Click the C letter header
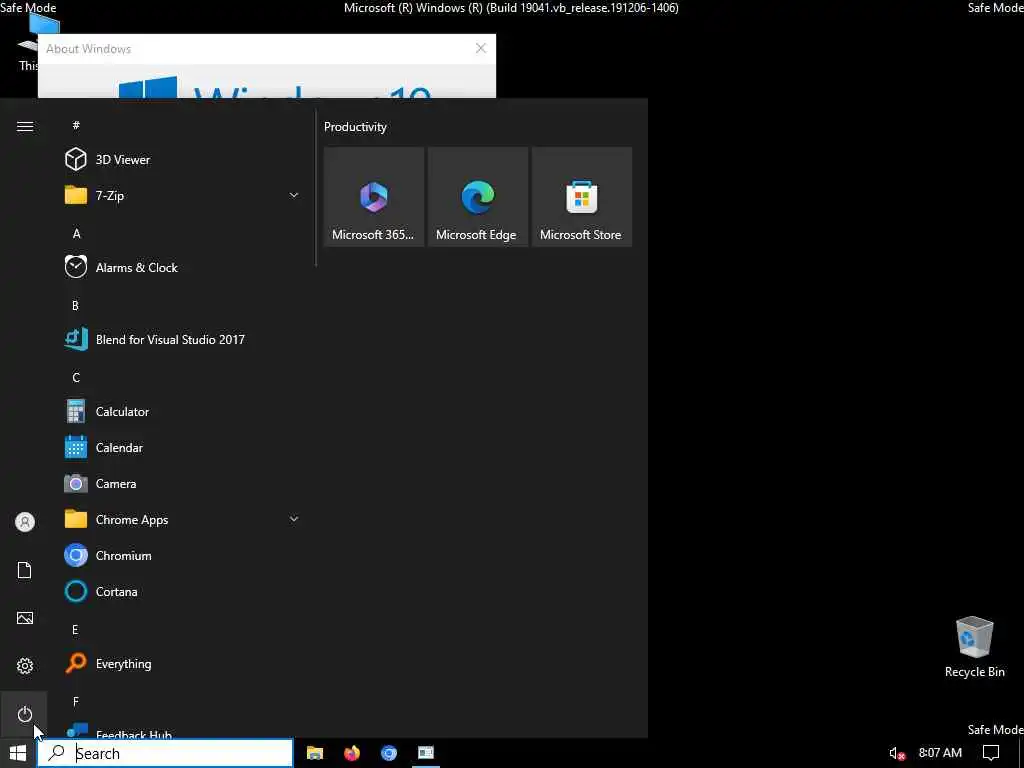The width and height of the screenshot is (1024, 768). (x=76, y=377)
